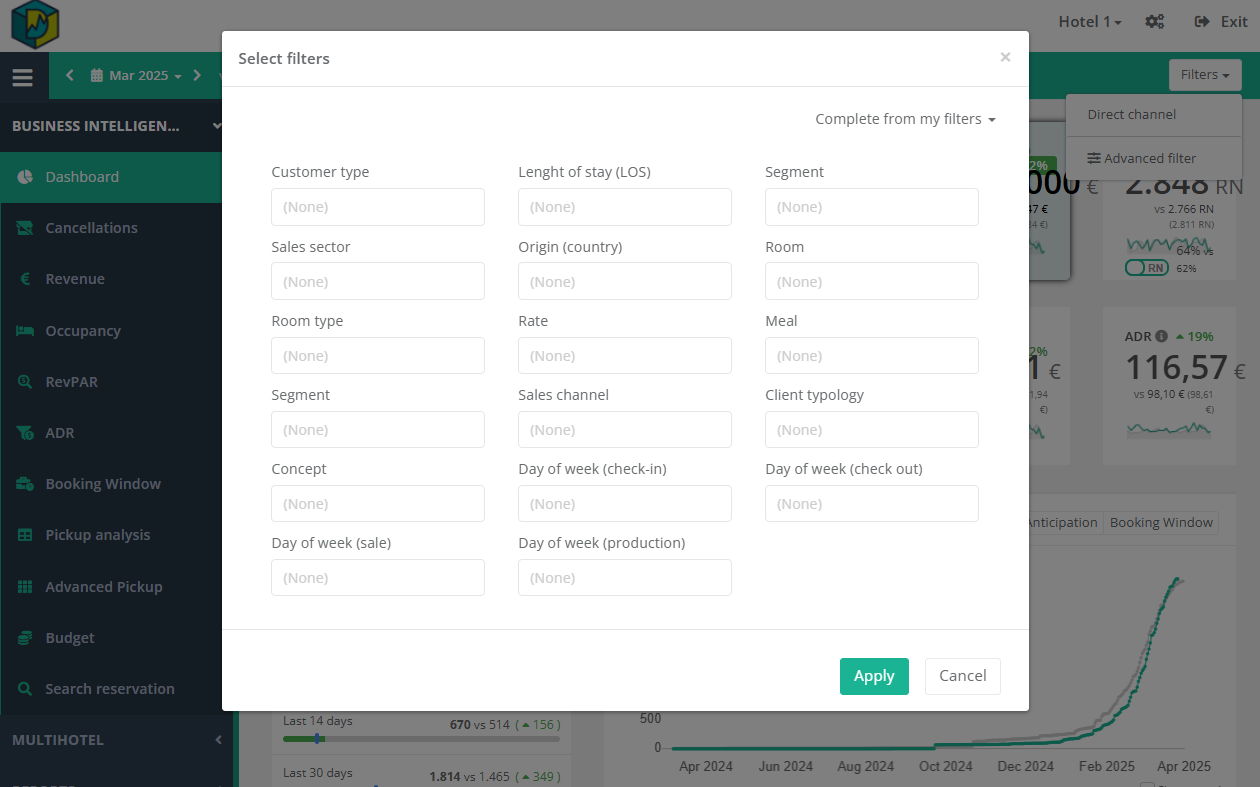Image resolution: width=1260 pixels, height=787 pixels.
Task: Click the Search reservation magnifier icon
Action: (x=25, y=689)
